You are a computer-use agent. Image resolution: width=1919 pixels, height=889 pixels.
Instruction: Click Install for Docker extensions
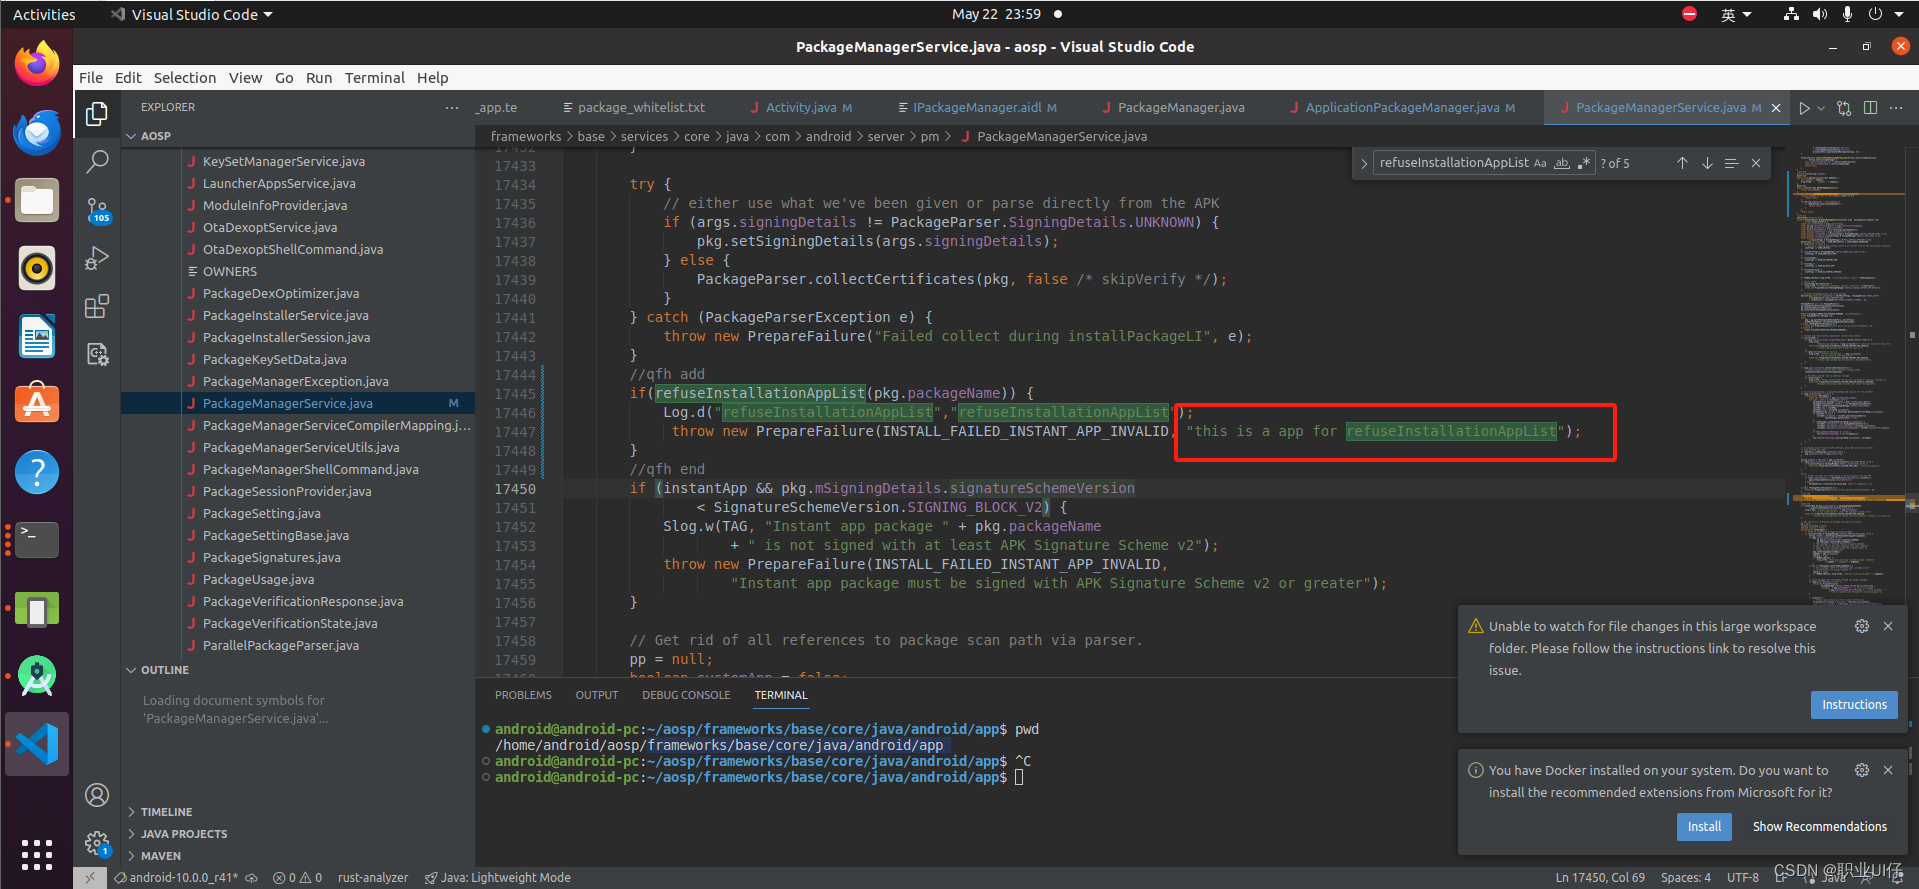(1704, 827)
